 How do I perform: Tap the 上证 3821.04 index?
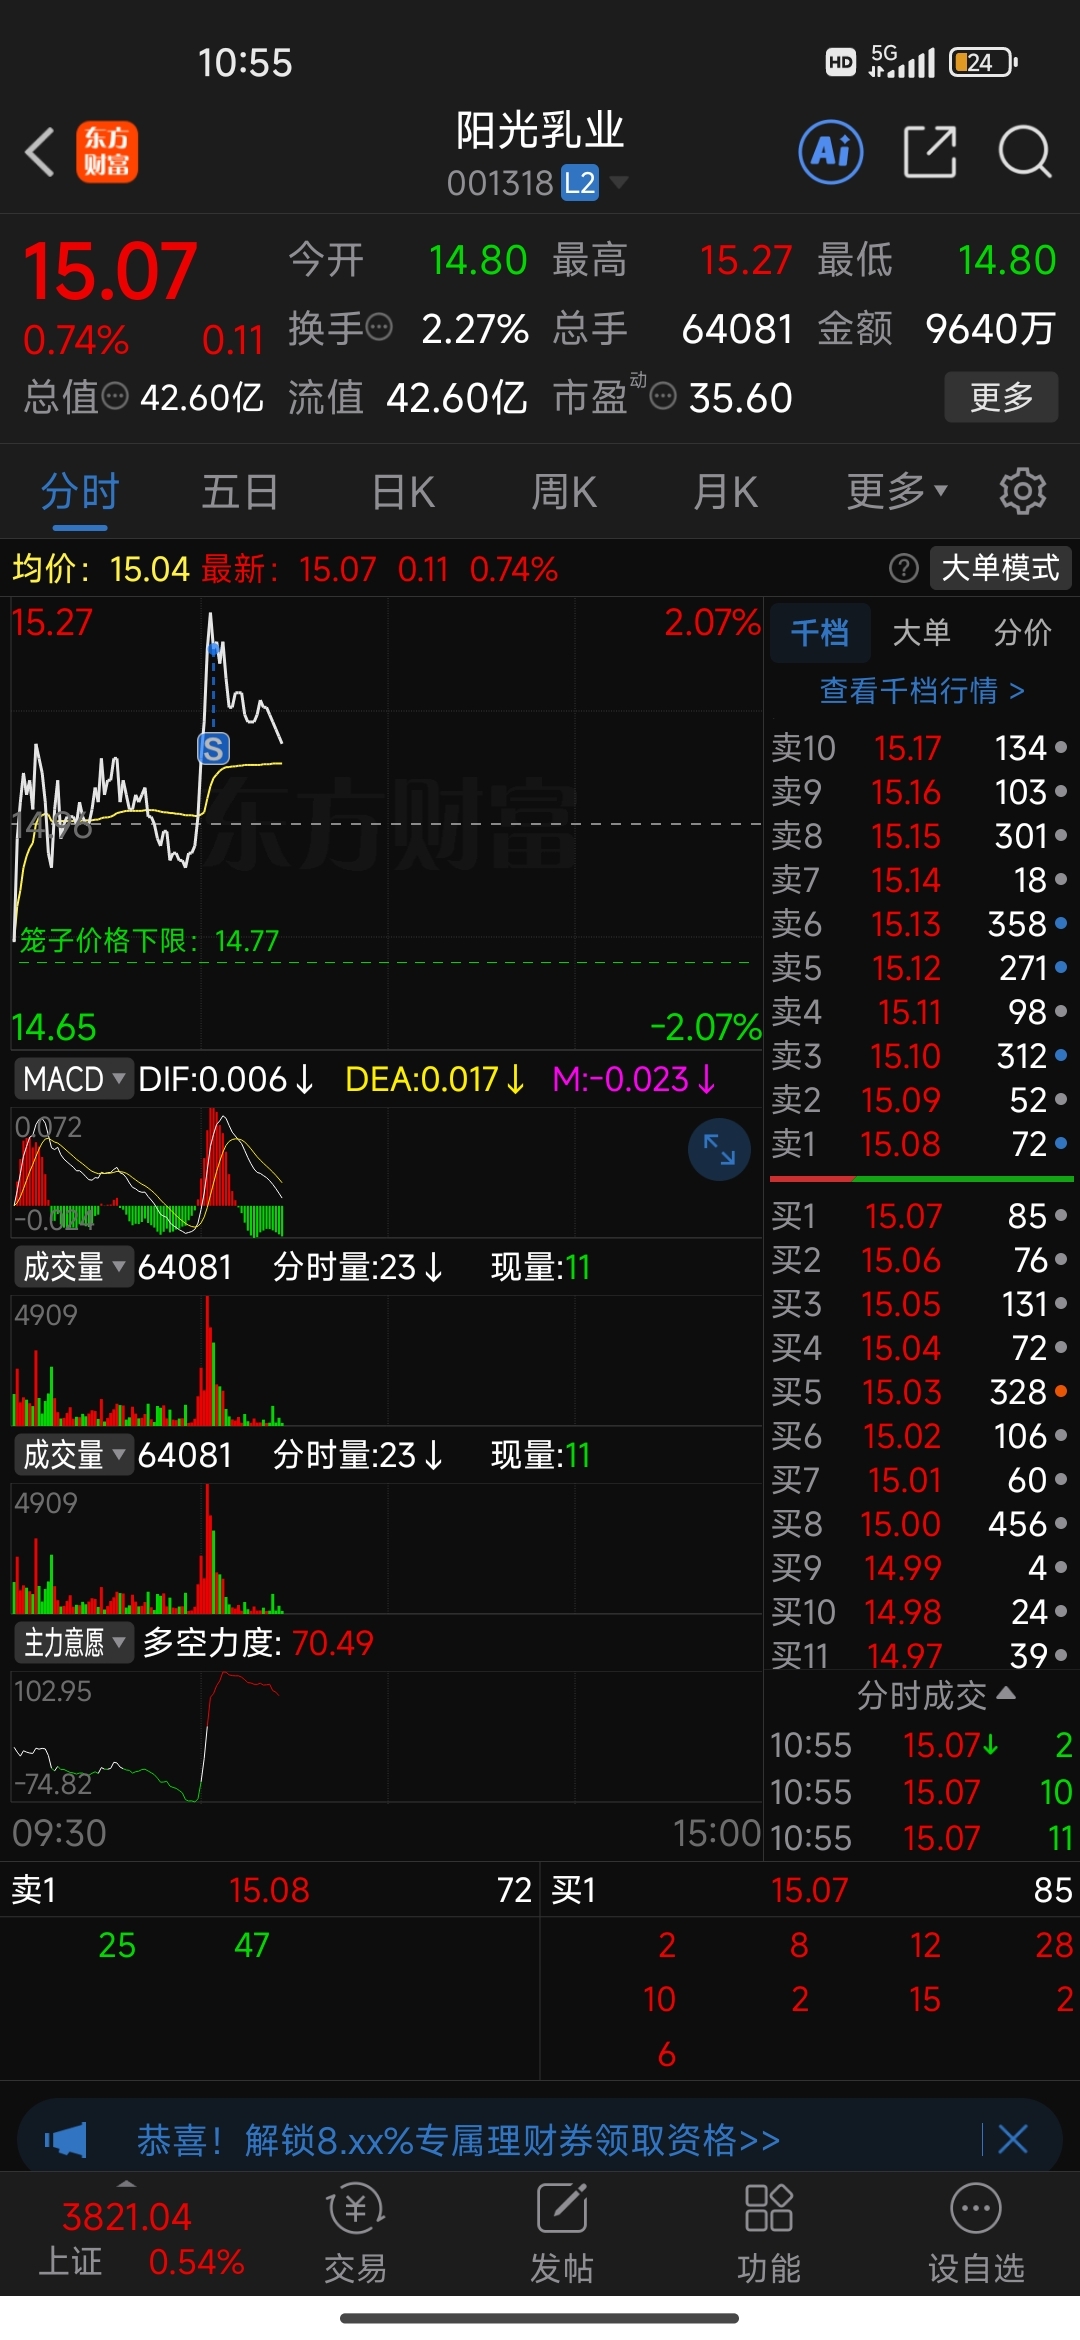point(140,2238)
